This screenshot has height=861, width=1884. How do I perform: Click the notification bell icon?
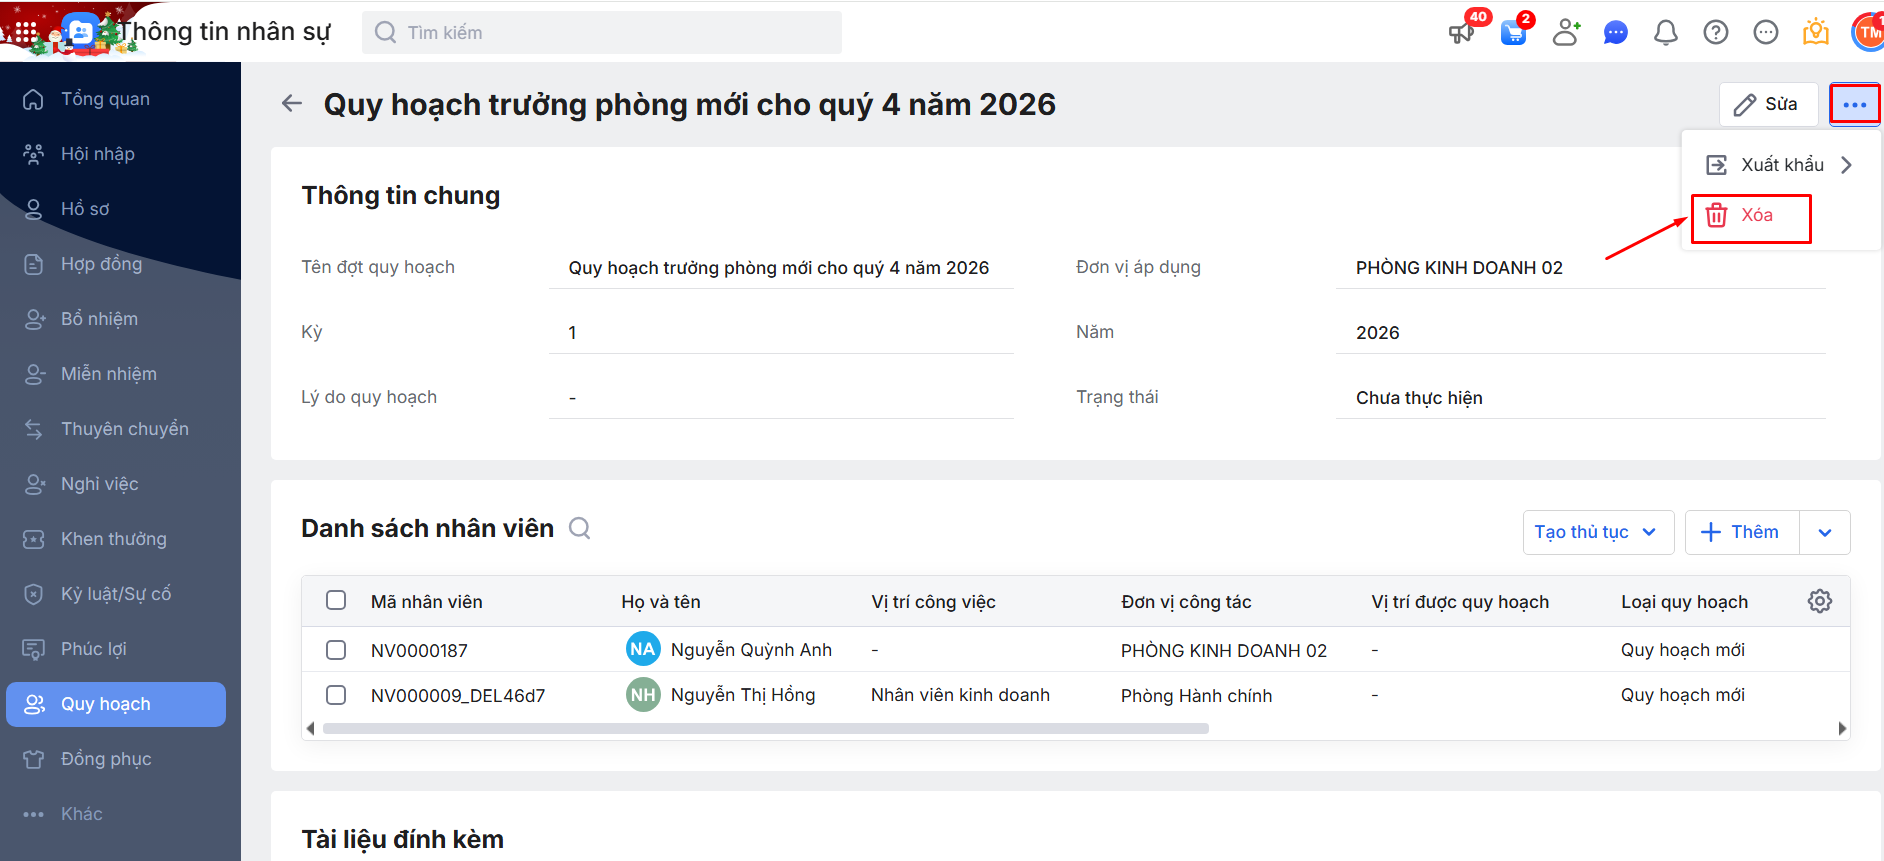pyautogui.click(x=1665, y=33)
